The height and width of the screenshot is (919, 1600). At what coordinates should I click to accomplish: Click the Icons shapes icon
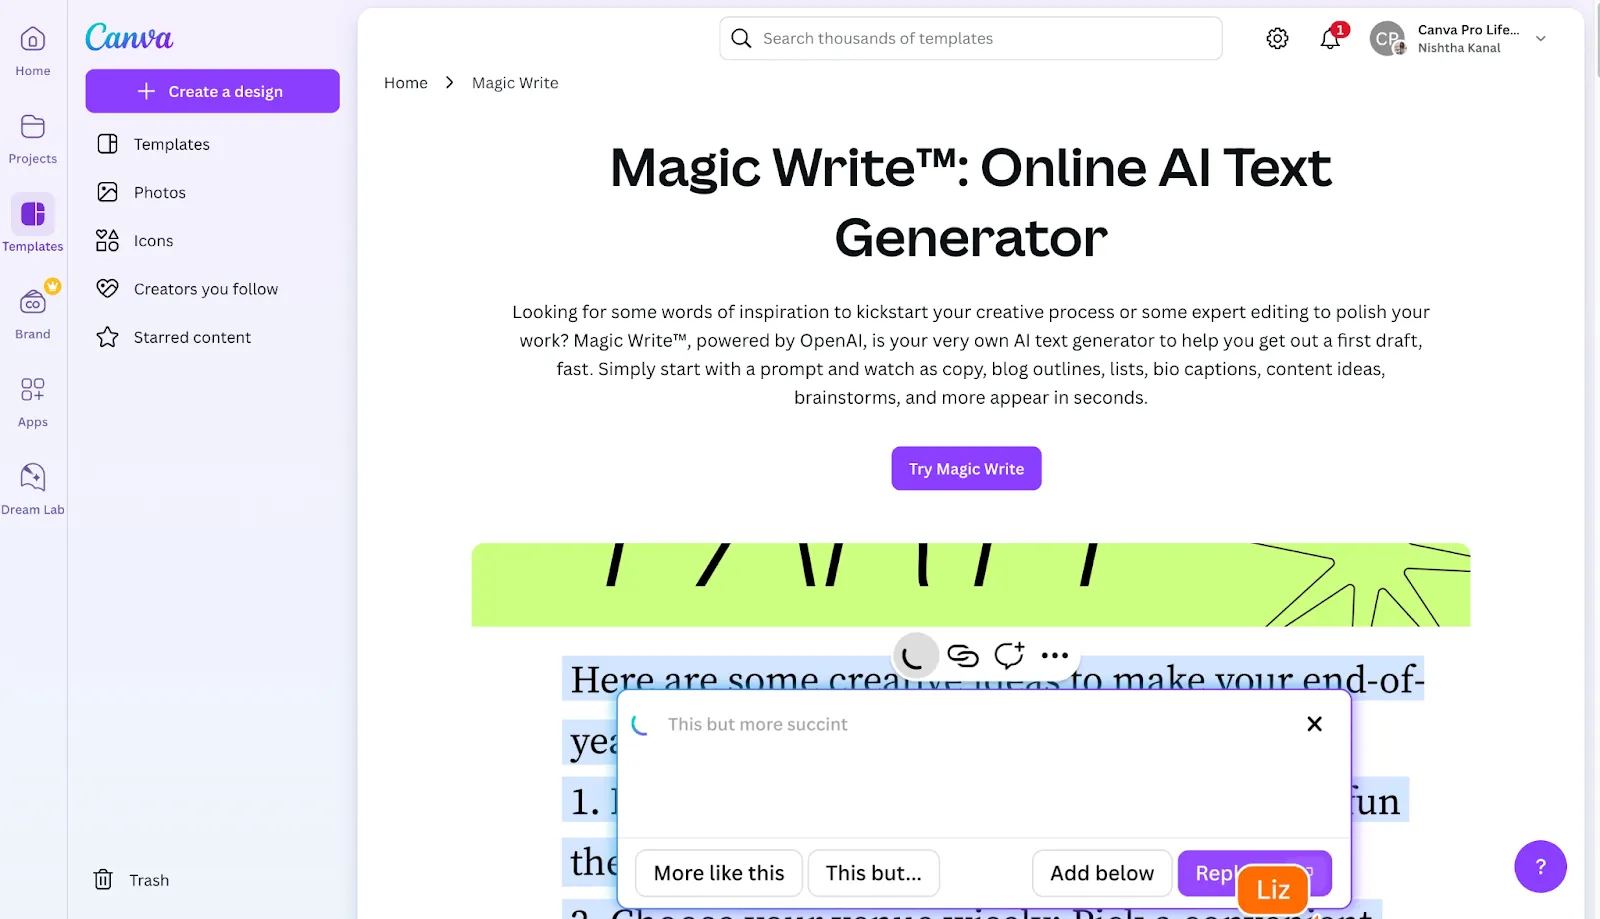pyautogui.click(x=108, y=241)
